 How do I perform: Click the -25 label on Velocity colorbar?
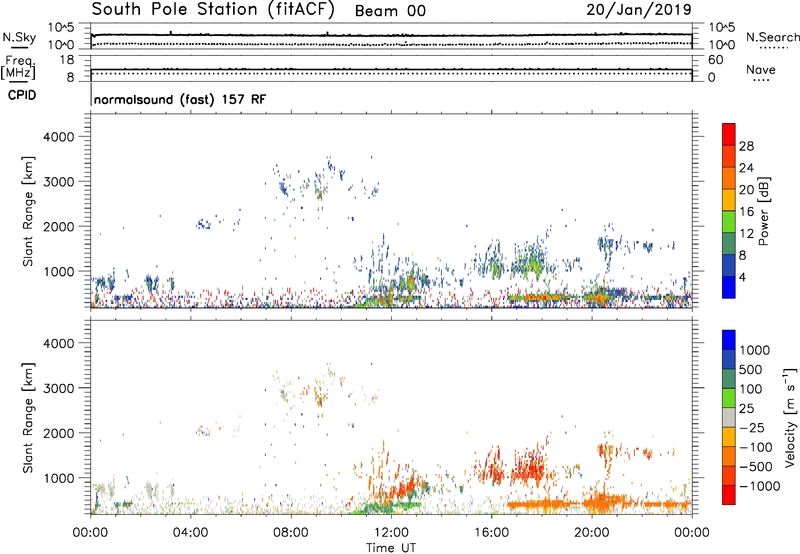pos(752,428)
